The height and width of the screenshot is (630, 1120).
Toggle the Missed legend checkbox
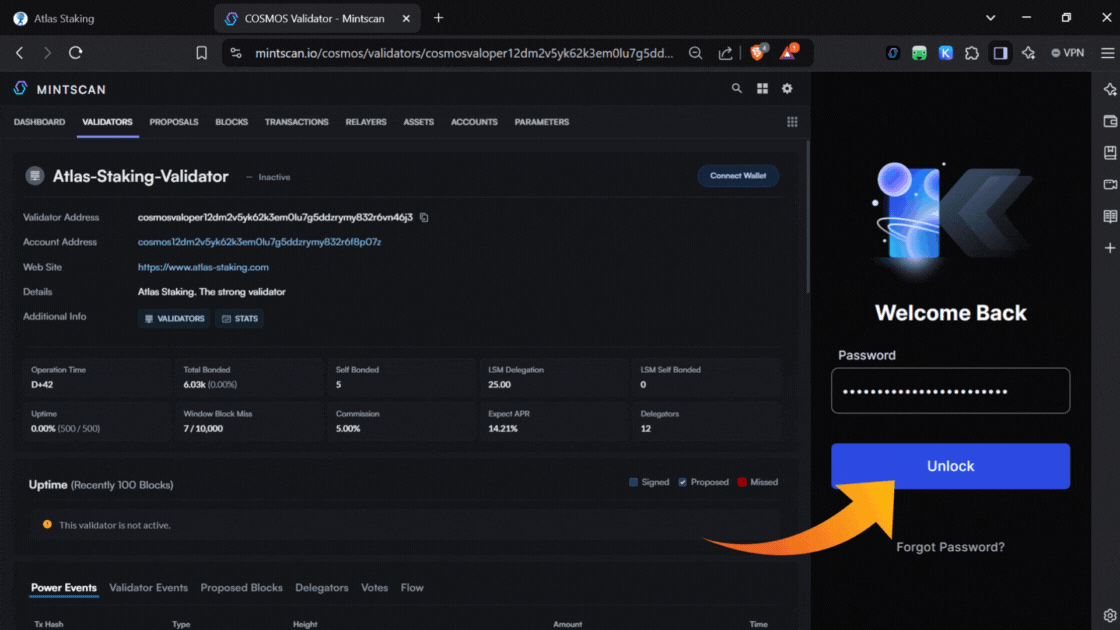click(742, 482)
